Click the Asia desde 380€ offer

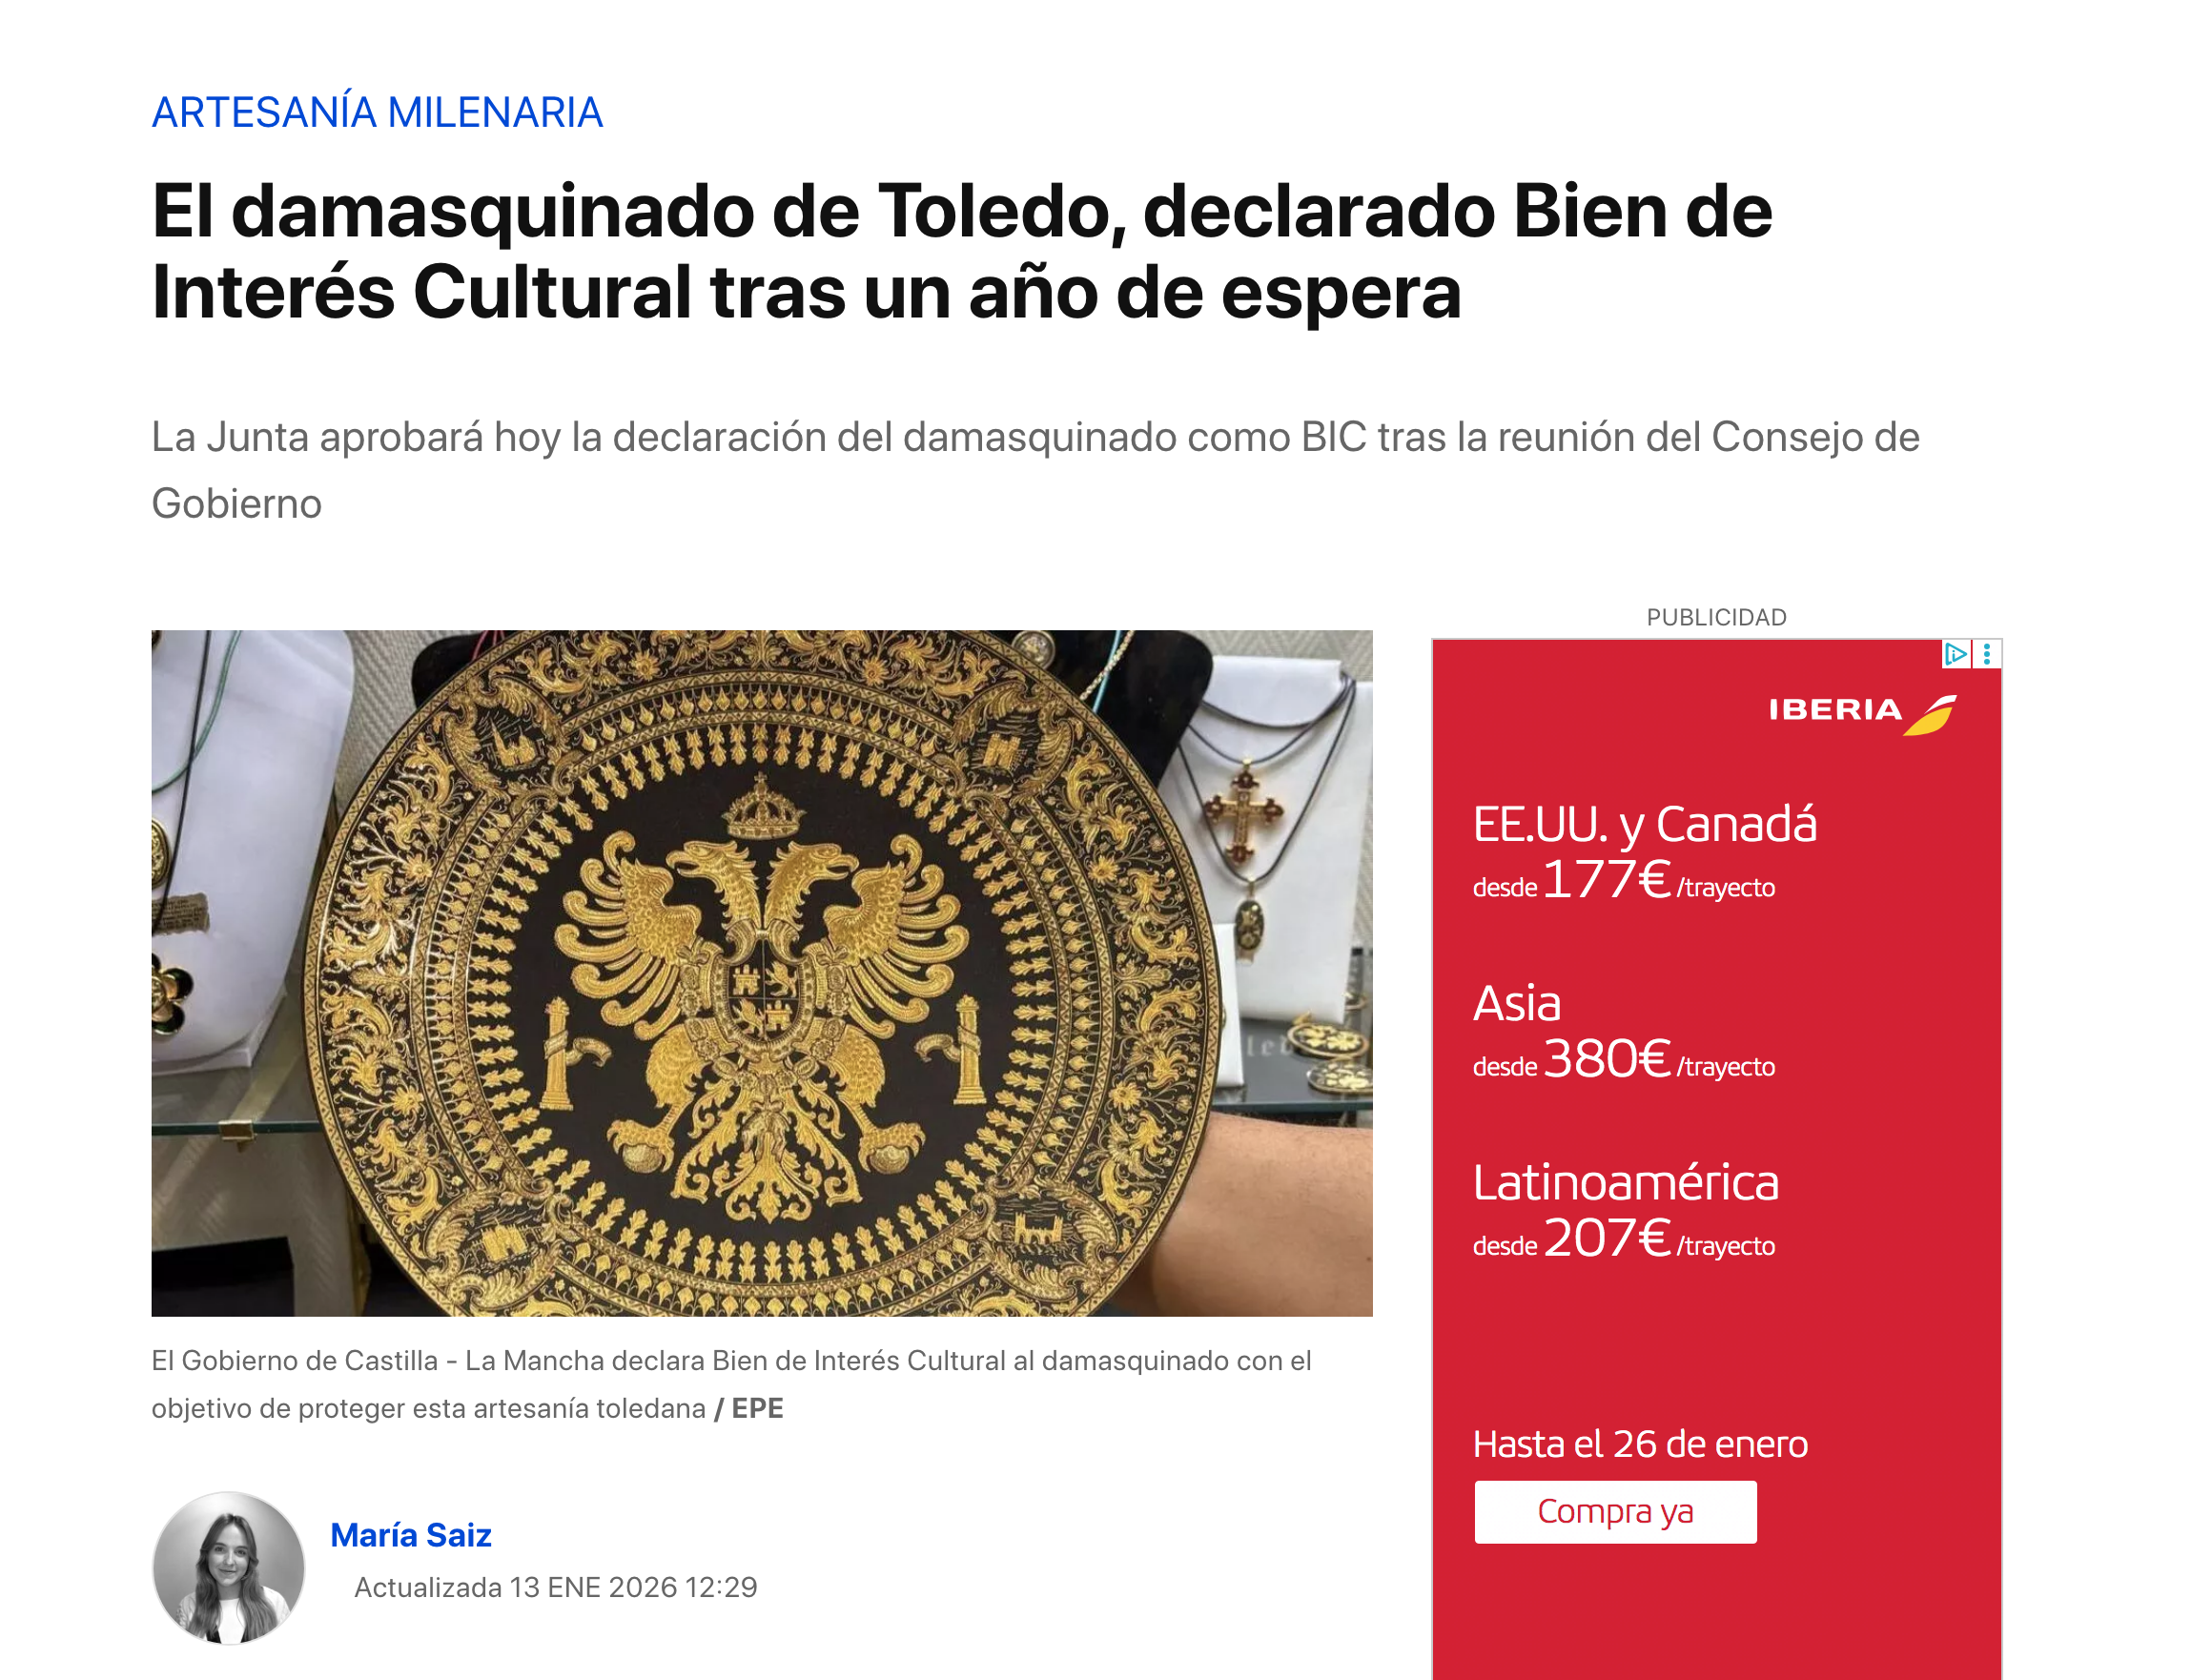[x=1624, y=1031]
